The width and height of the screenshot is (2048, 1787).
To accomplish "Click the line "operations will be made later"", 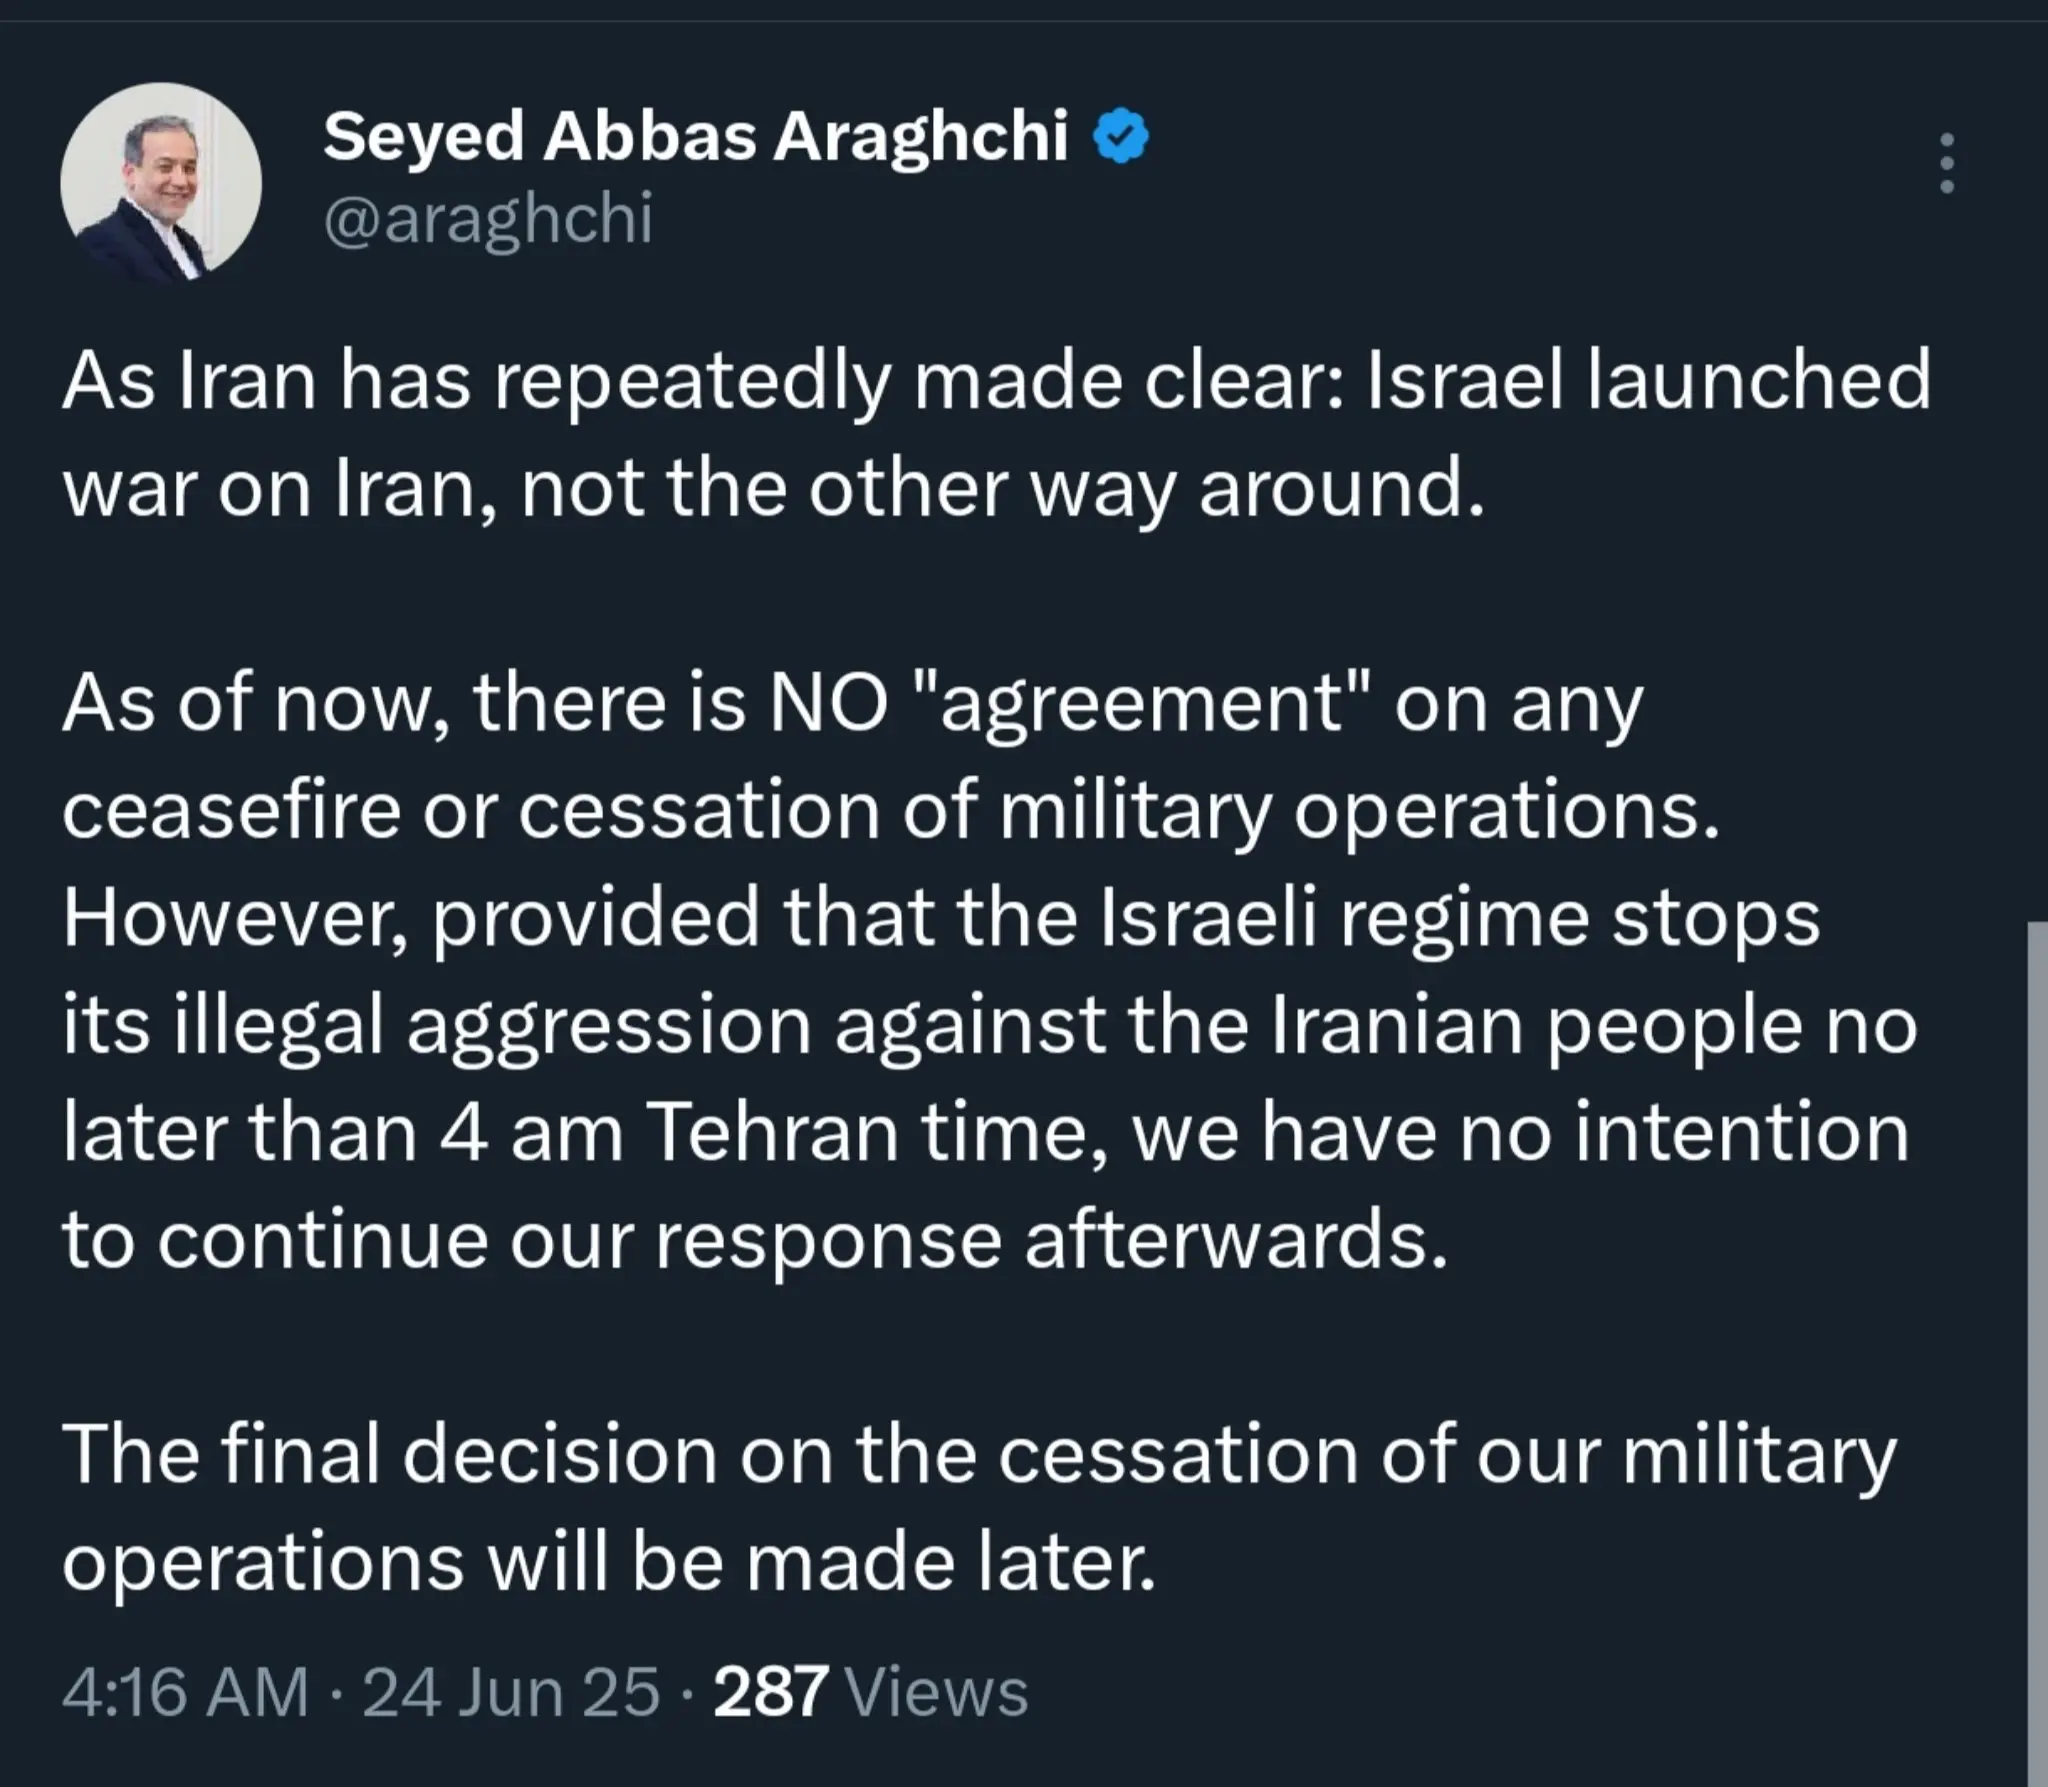I will [608, 1563].
